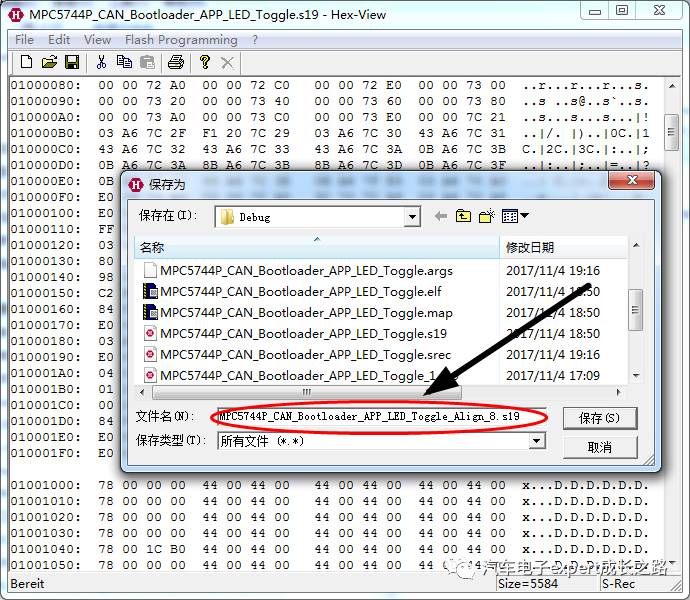
Task: Click the New file toolbar icon
Action: [x=26, y=62]
